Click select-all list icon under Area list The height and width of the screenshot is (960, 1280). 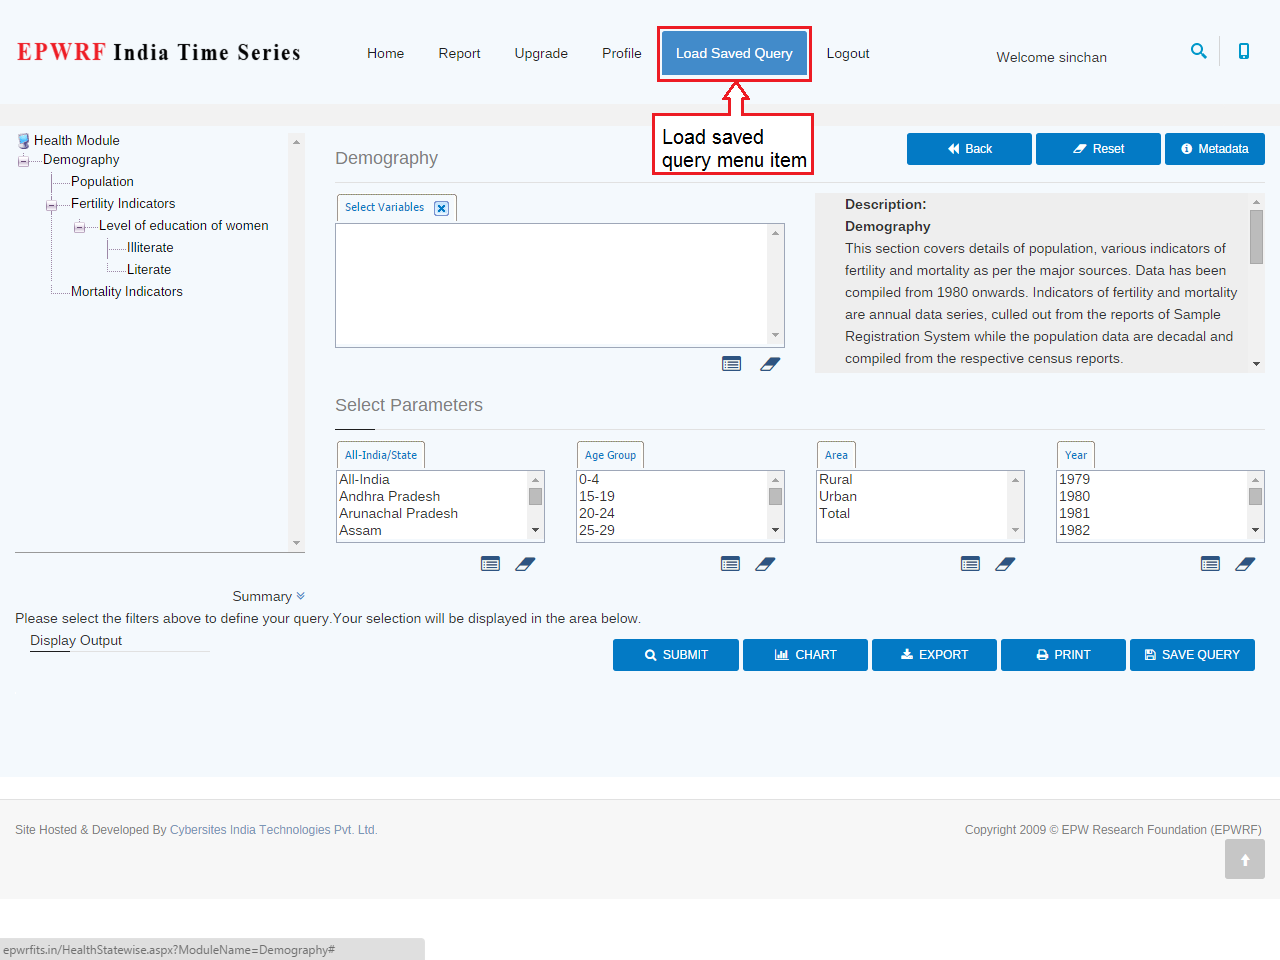[970, 564]
